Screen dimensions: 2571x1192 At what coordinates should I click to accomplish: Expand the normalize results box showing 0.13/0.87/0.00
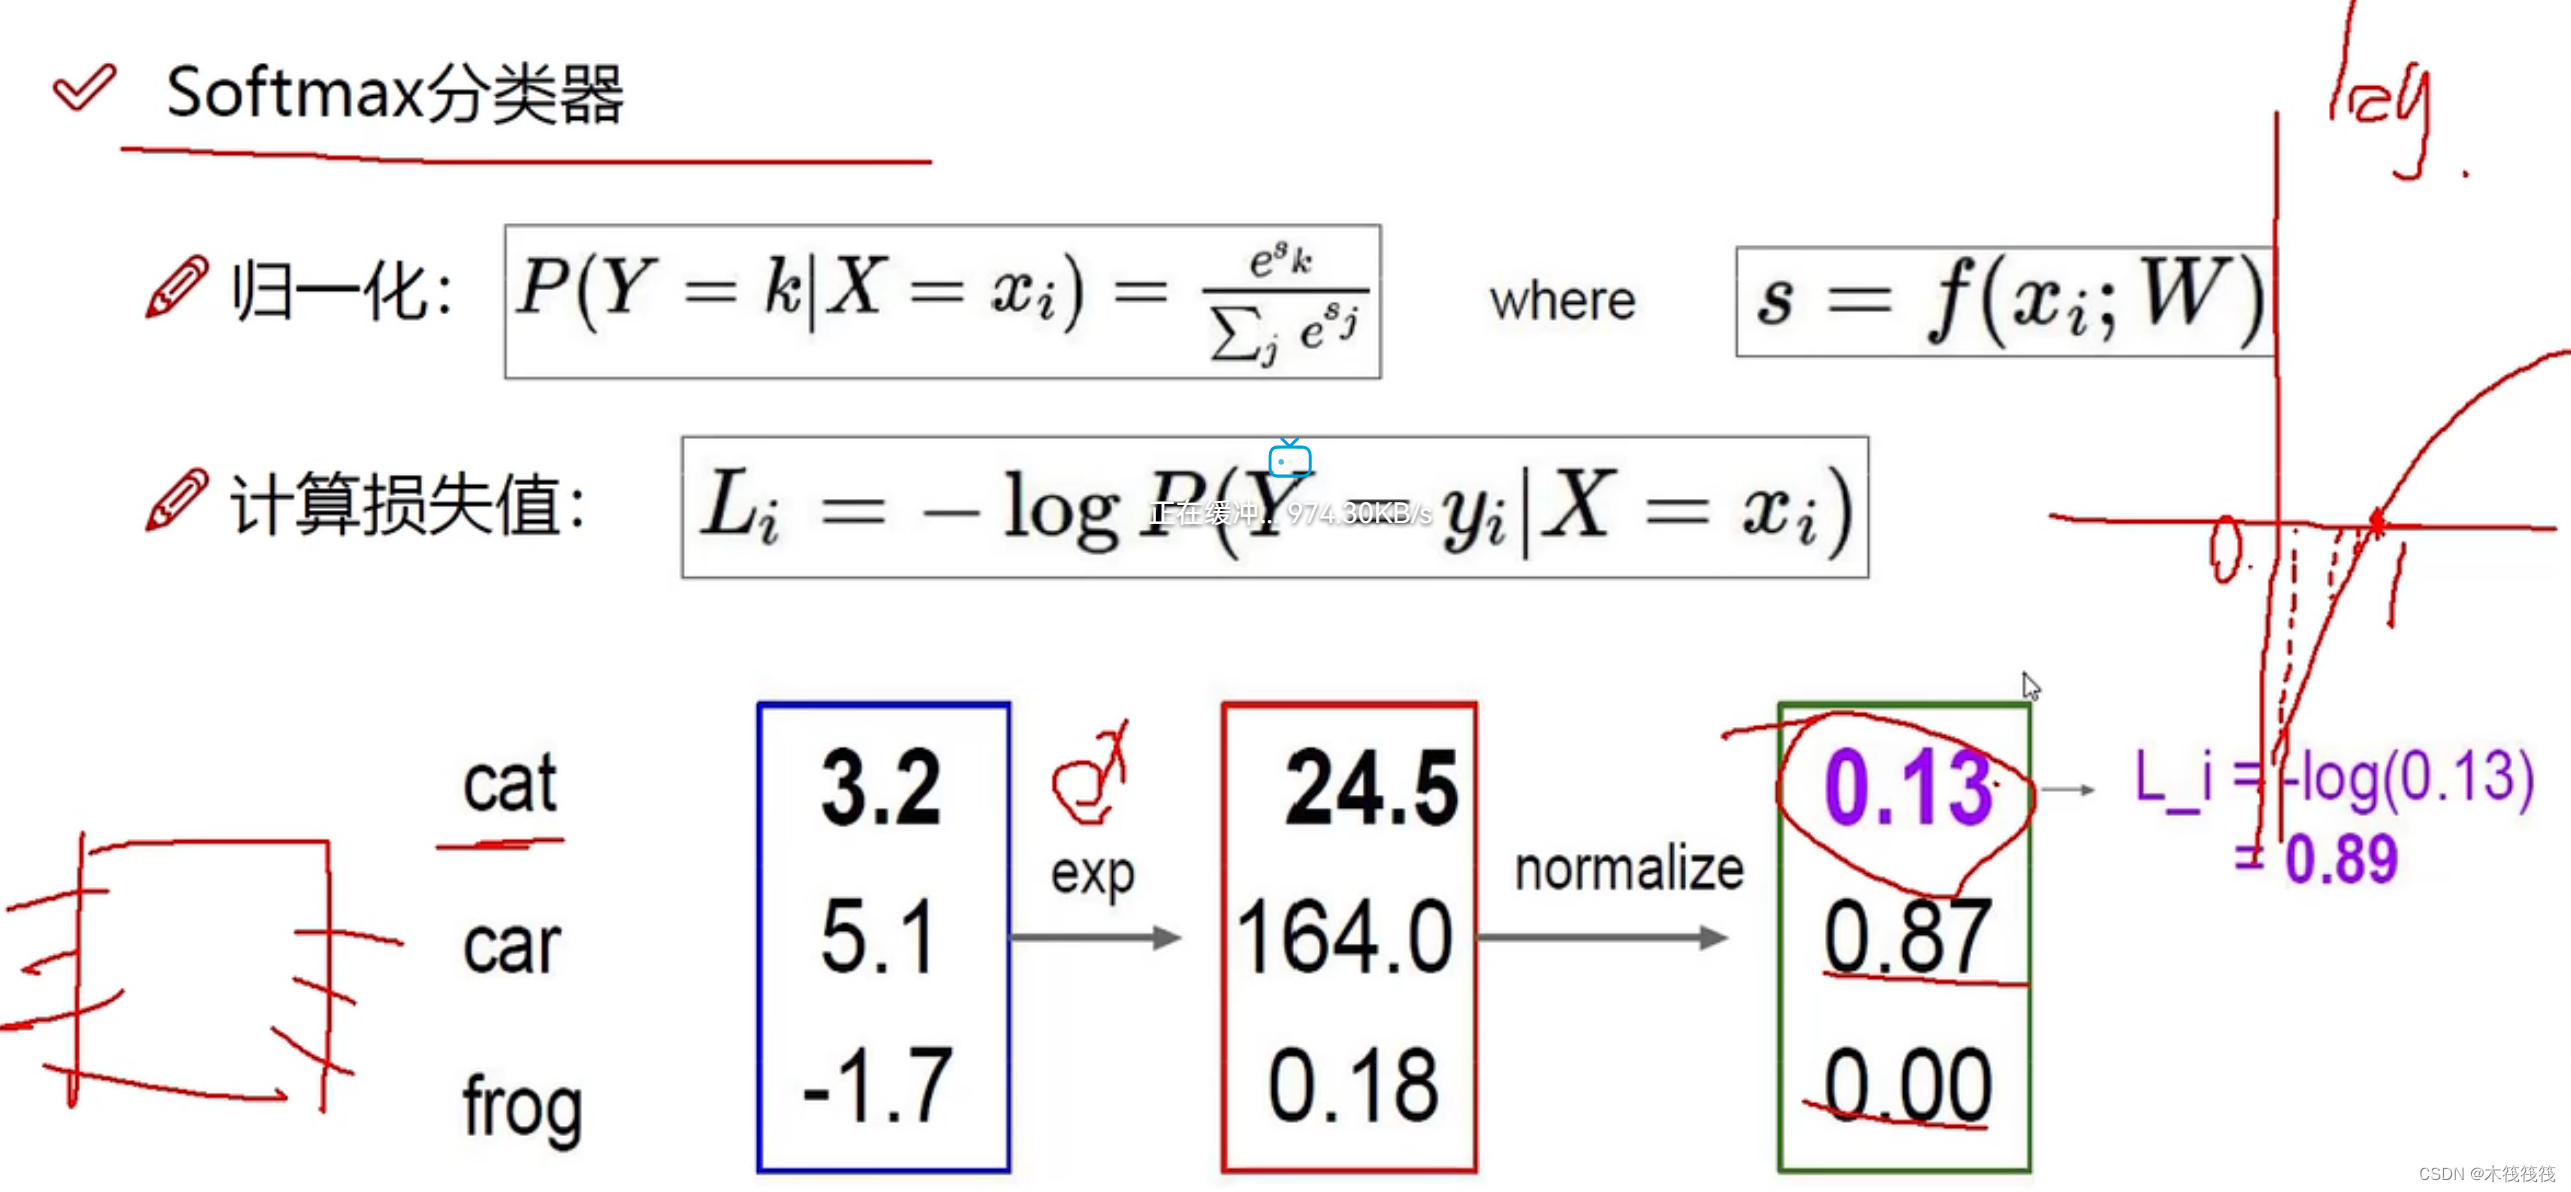coord(1902,935)
